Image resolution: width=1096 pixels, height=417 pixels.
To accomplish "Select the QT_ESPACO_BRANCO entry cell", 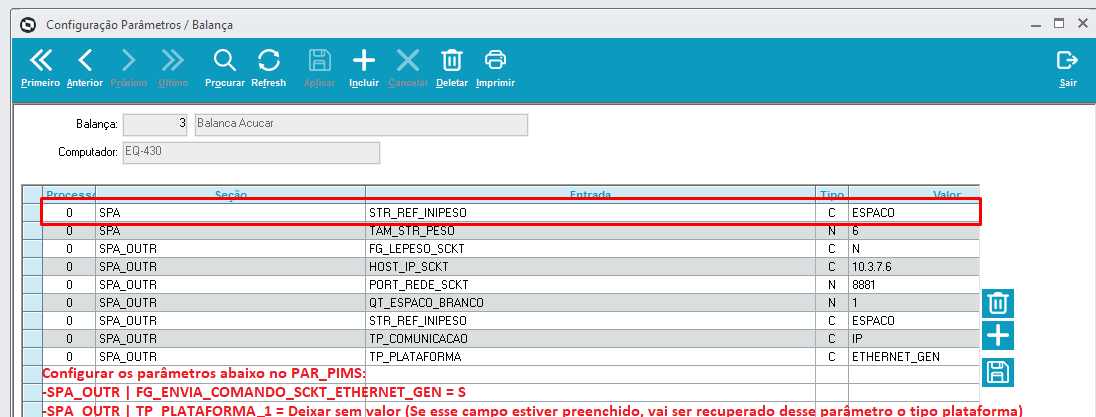I will (x=591, y=302).
